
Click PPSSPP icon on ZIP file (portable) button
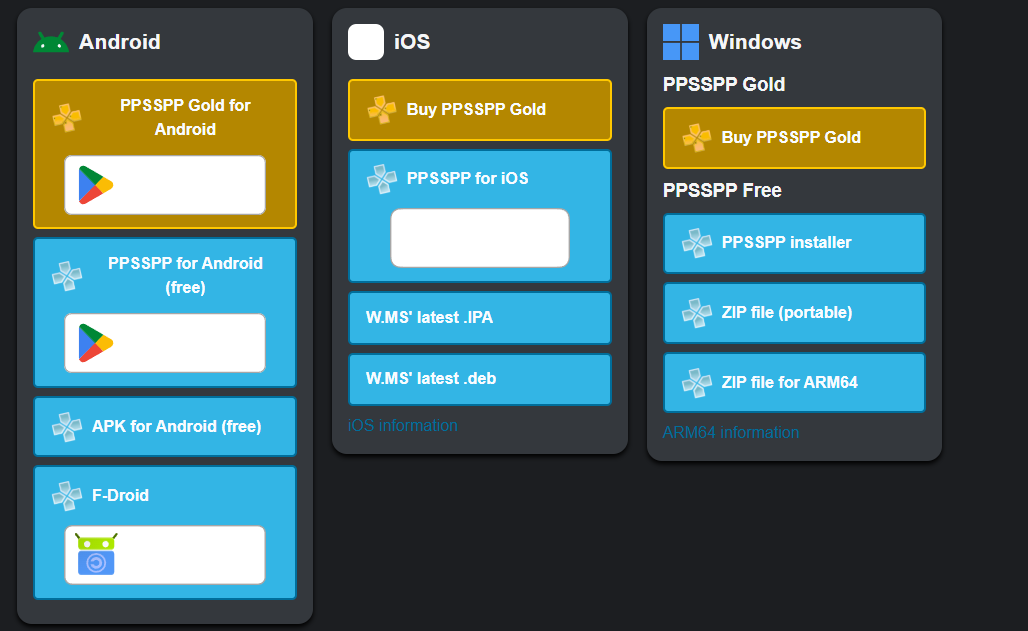696,313
